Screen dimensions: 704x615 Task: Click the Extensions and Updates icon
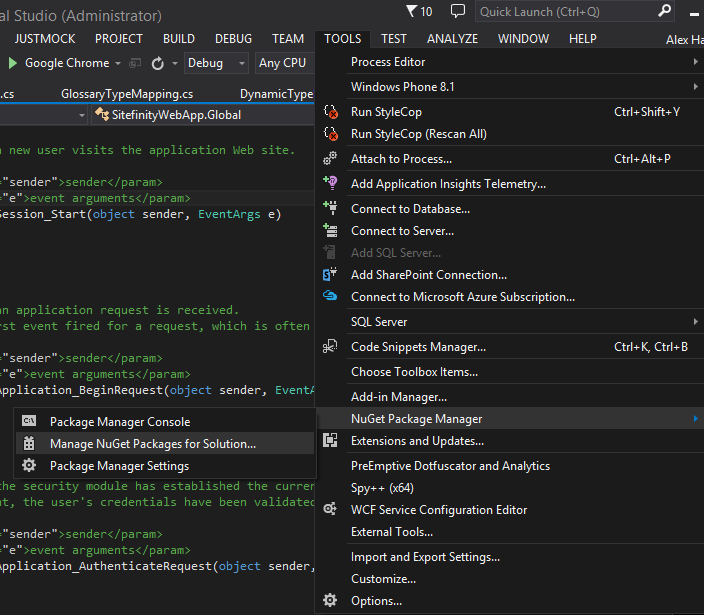330,440
